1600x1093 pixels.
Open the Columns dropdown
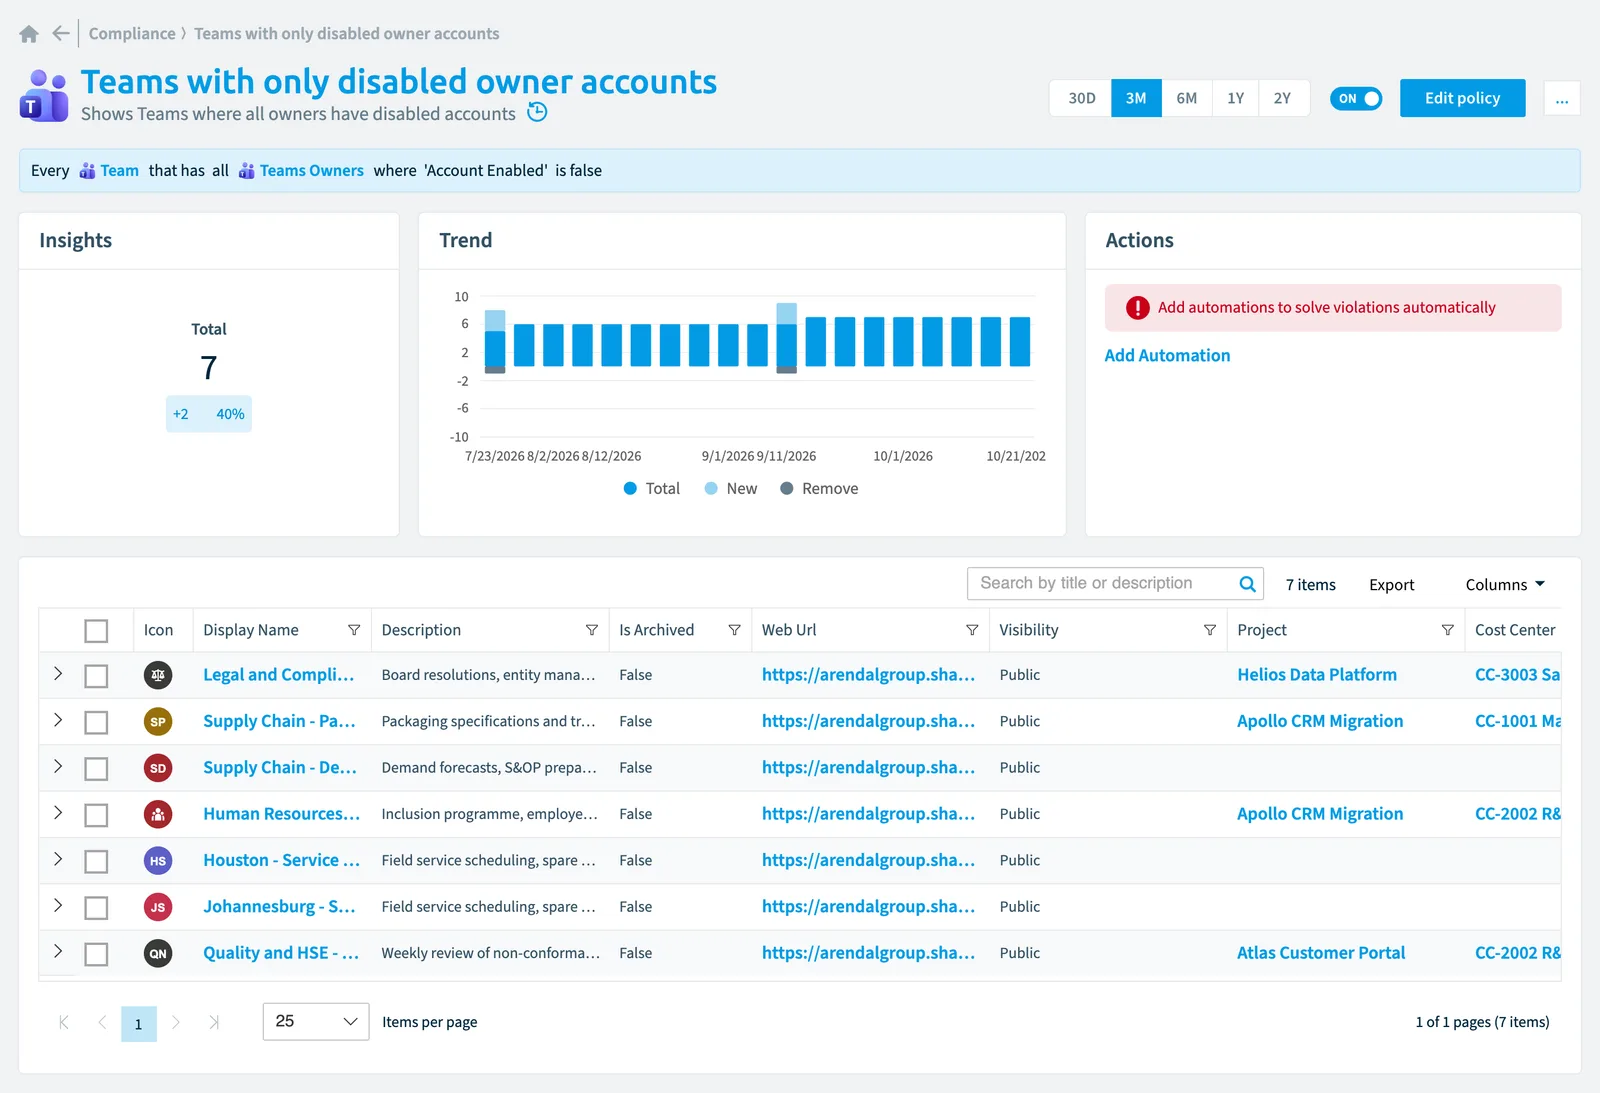(x=1505, y=584)
